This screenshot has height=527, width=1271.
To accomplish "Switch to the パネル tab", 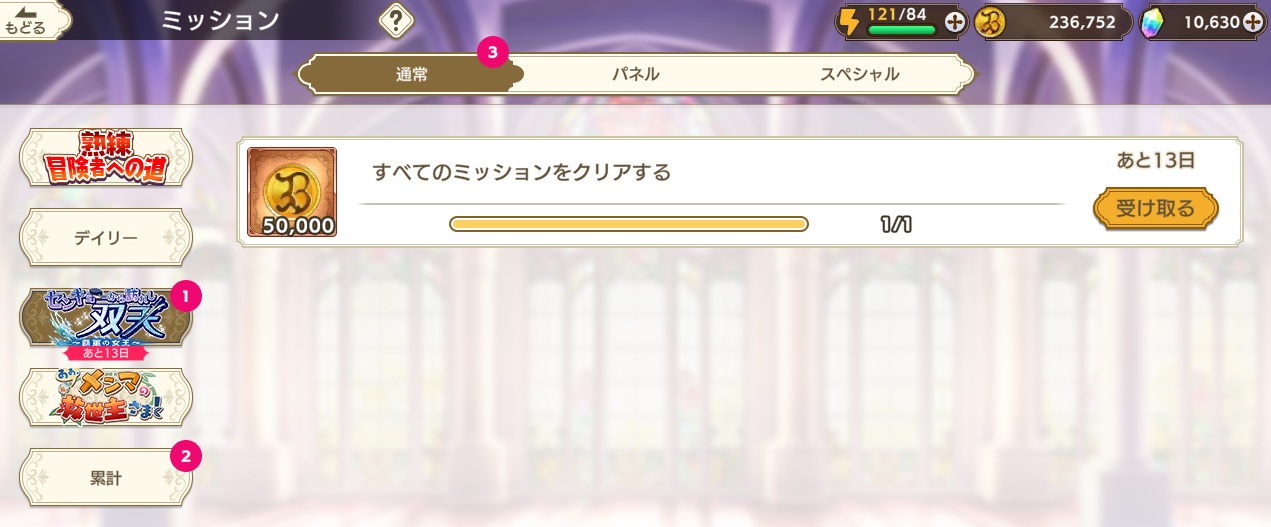I will click(636, 74).
